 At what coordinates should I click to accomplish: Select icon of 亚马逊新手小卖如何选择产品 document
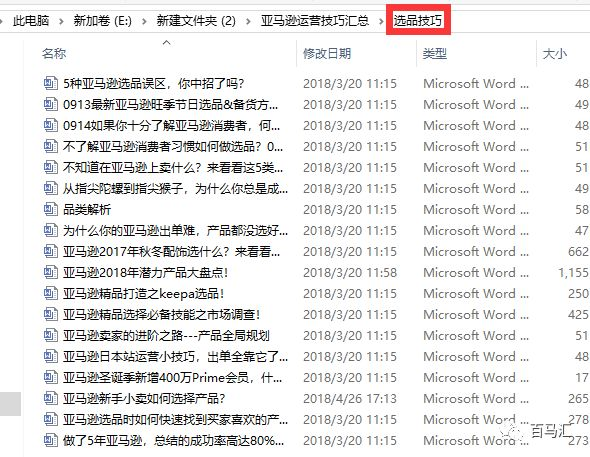50,398
